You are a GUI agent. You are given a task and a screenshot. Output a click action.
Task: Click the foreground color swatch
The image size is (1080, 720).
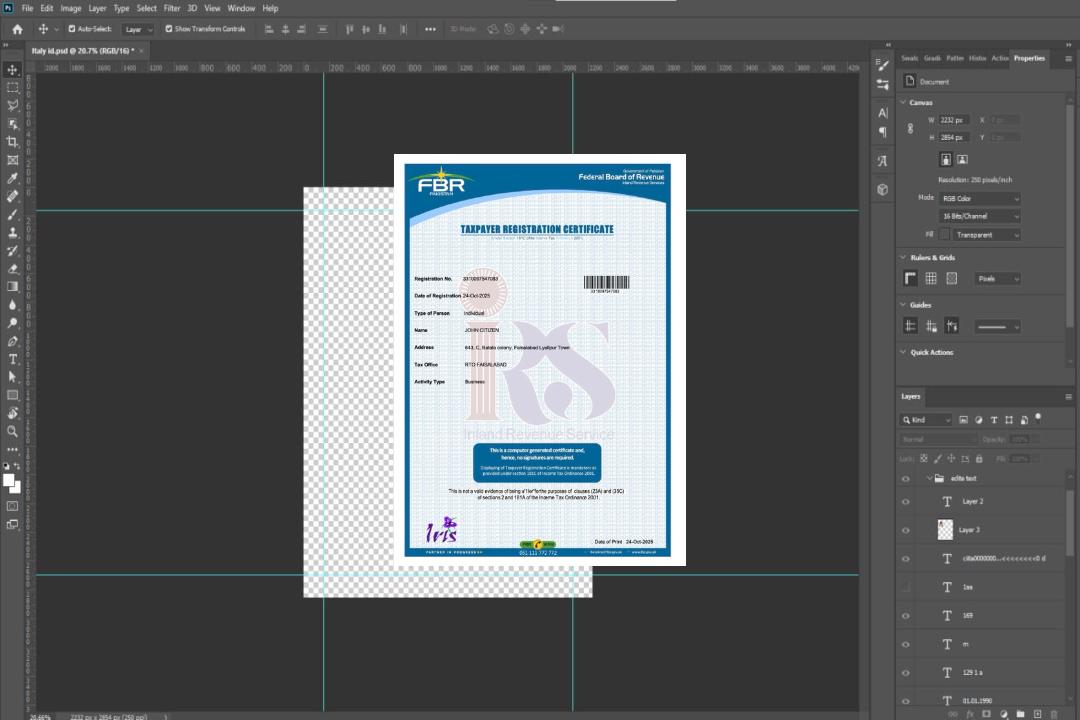(x=9, y=480)
